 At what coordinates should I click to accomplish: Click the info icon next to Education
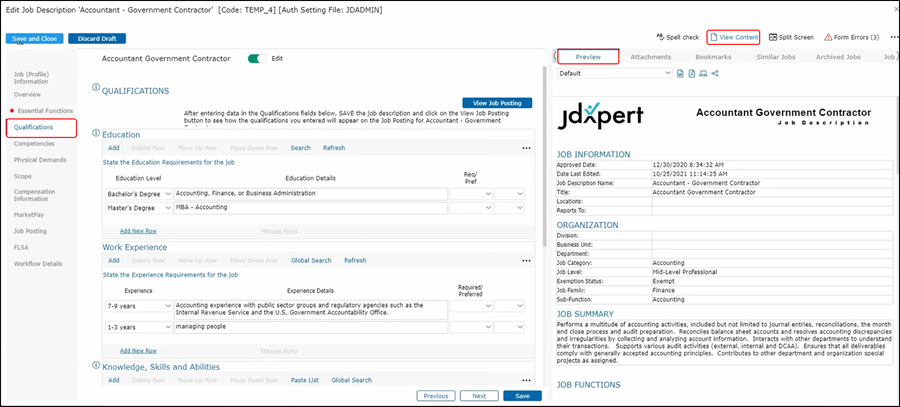[96, 133]
